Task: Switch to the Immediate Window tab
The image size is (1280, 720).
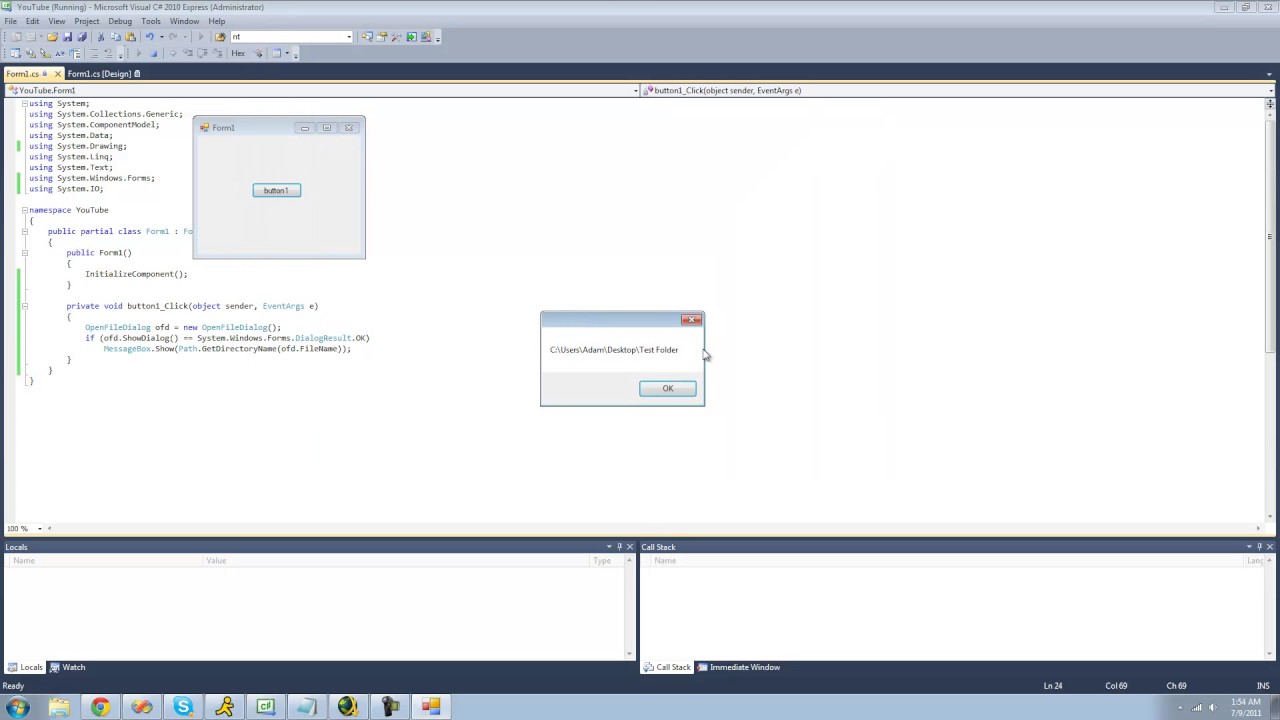Action: [x=739, y=667]
